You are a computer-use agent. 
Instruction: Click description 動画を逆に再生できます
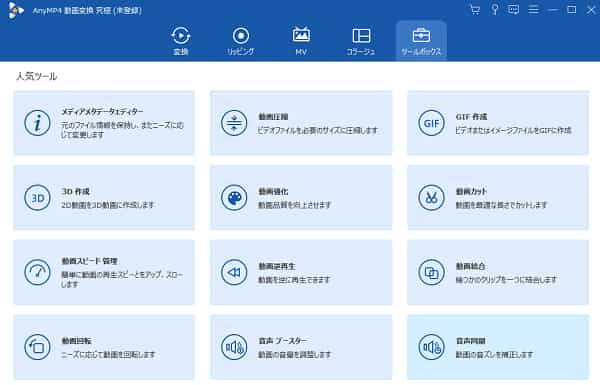[293, 280]
